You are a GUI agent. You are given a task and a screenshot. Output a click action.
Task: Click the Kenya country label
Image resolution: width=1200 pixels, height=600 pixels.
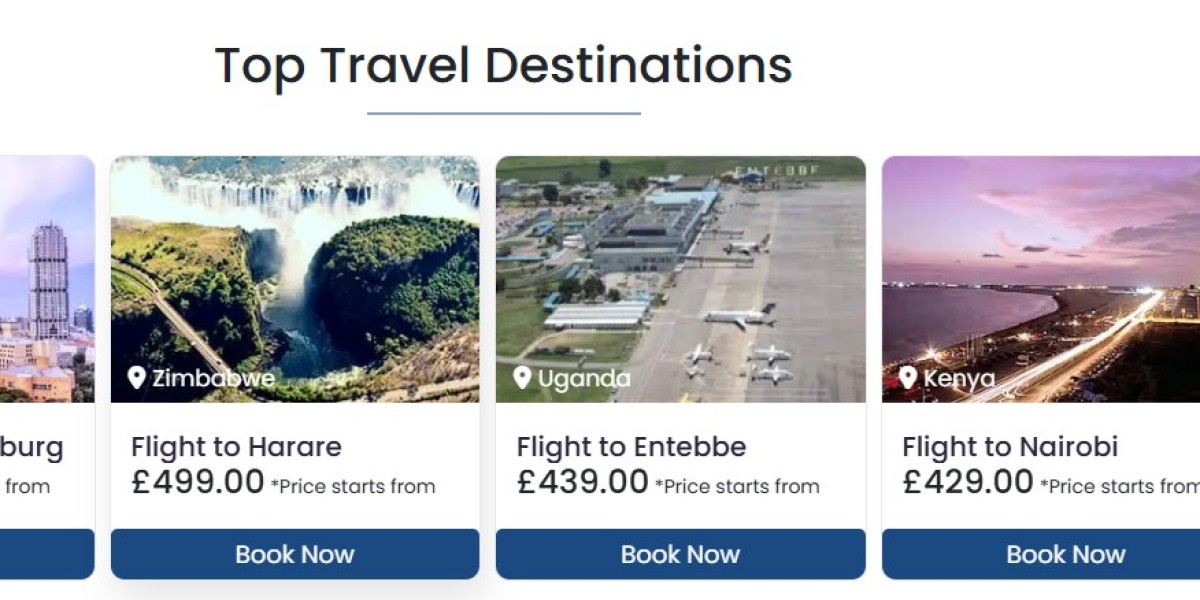(x=959, y=378)
